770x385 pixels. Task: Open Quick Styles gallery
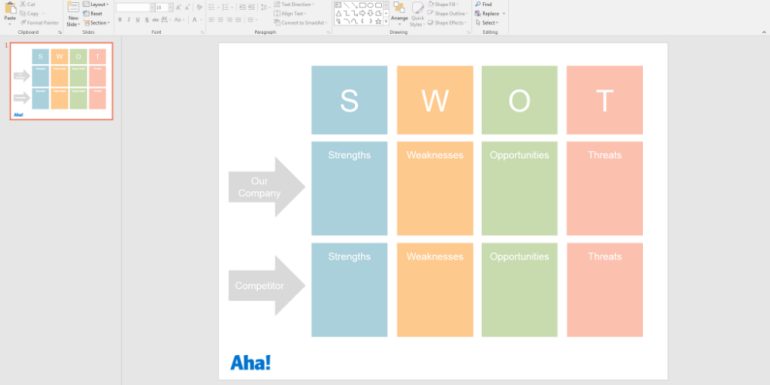point(417,14)
